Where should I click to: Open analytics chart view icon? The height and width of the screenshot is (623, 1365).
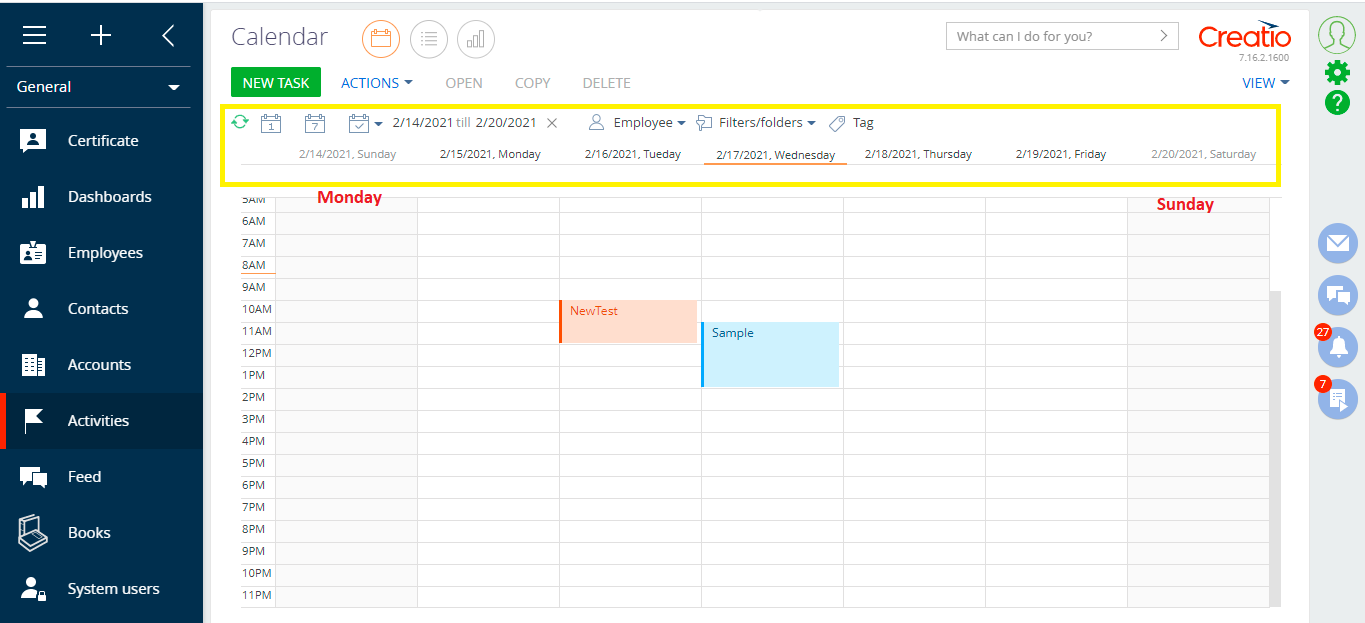point(476,39)
